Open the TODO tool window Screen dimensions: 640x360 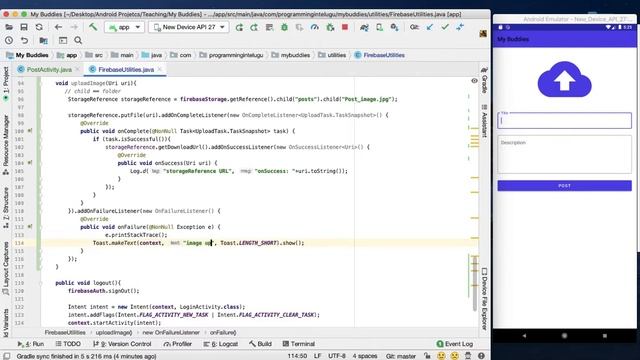68,344
